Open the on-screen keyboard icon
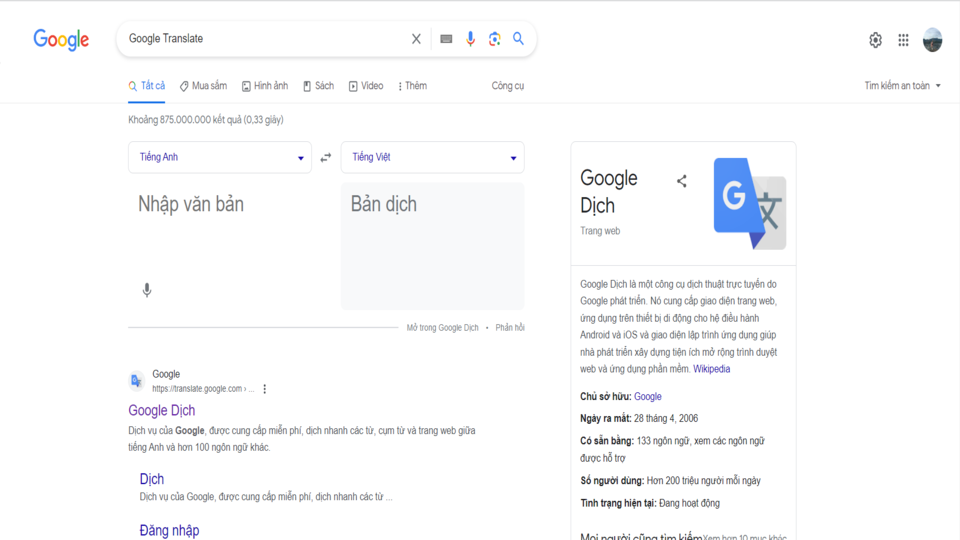Viewport: 960px width, 540px height. click(x=446, y=39)
